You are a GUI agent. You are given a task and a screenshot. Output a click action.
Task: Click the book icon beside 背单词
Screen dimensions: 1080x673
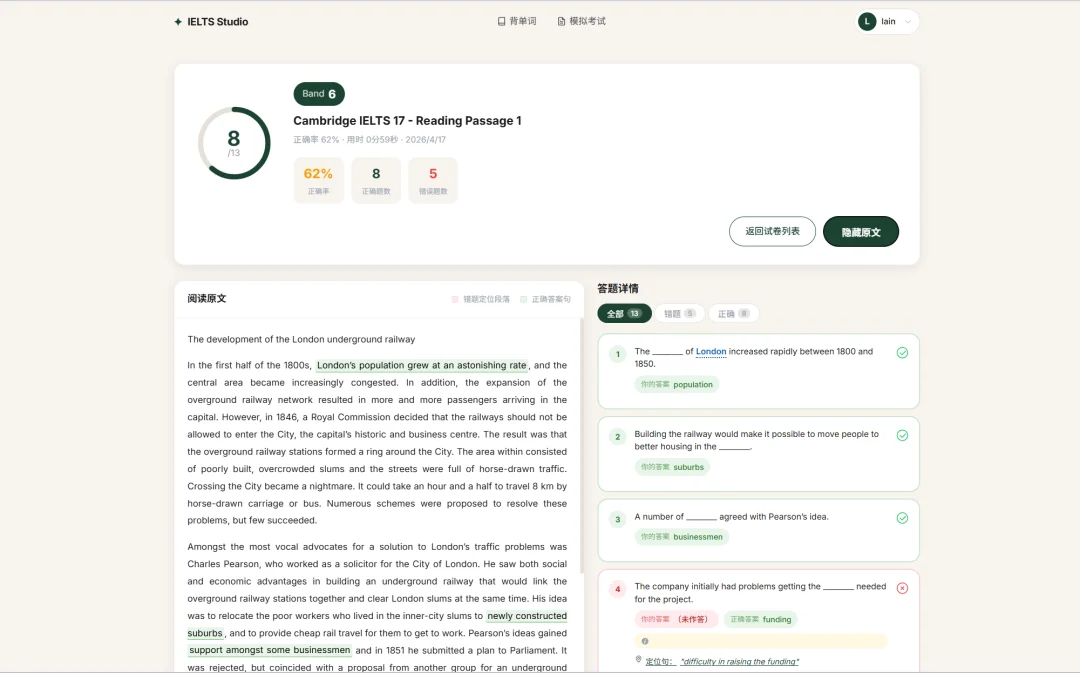[x=501, y=21]
